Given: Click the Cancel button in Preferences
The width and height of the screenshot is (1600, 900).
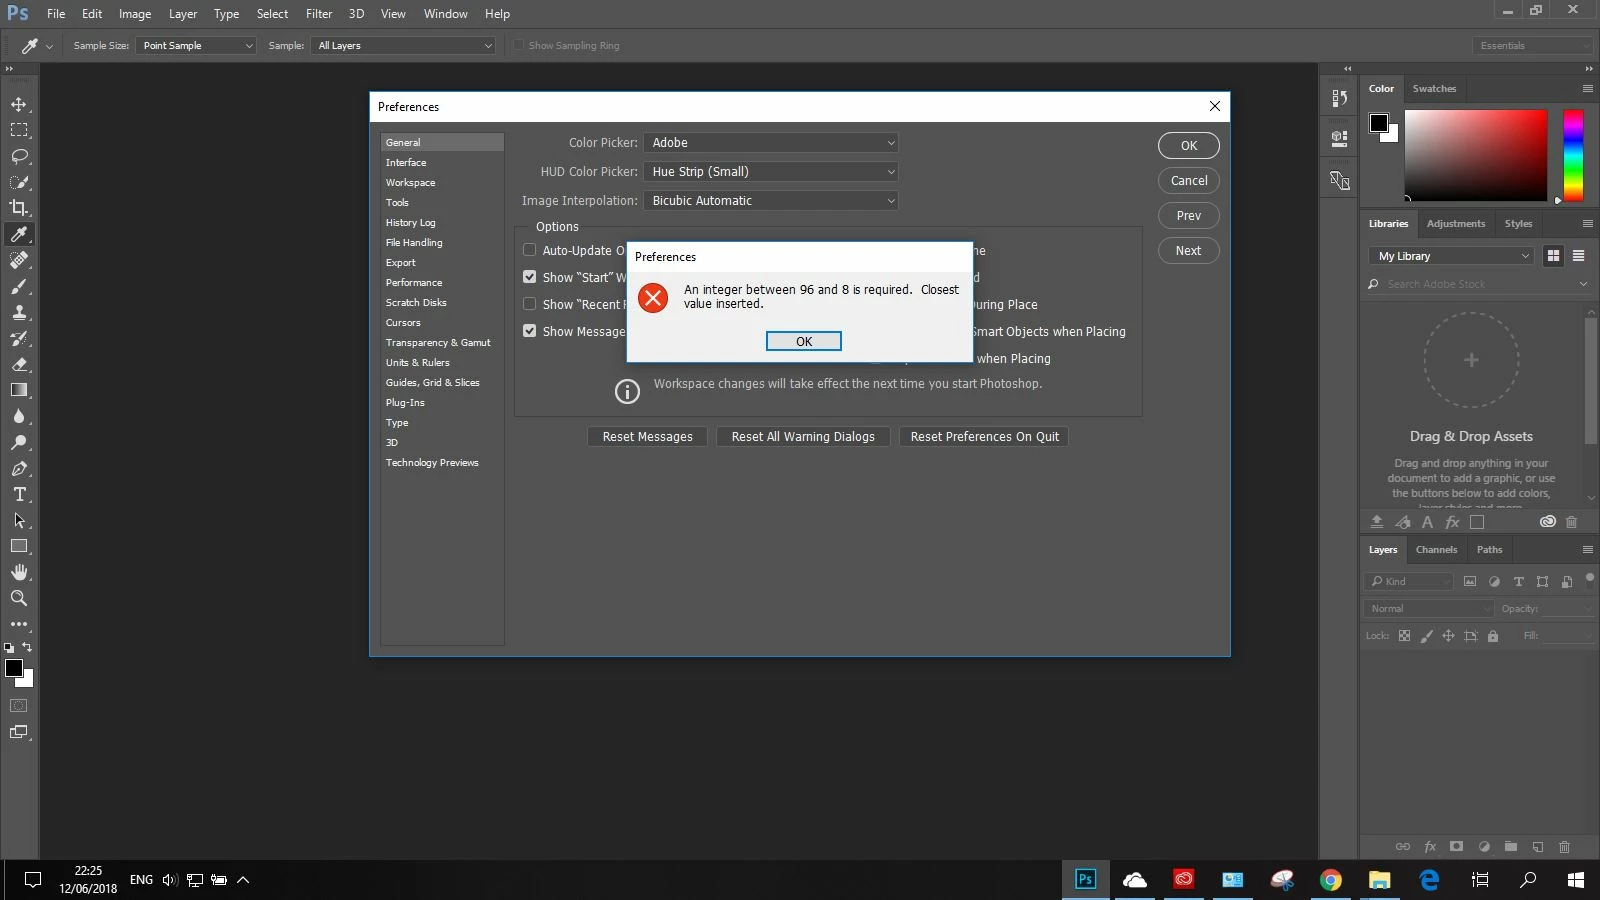Looking at the screenshot, I should 1189,181.
